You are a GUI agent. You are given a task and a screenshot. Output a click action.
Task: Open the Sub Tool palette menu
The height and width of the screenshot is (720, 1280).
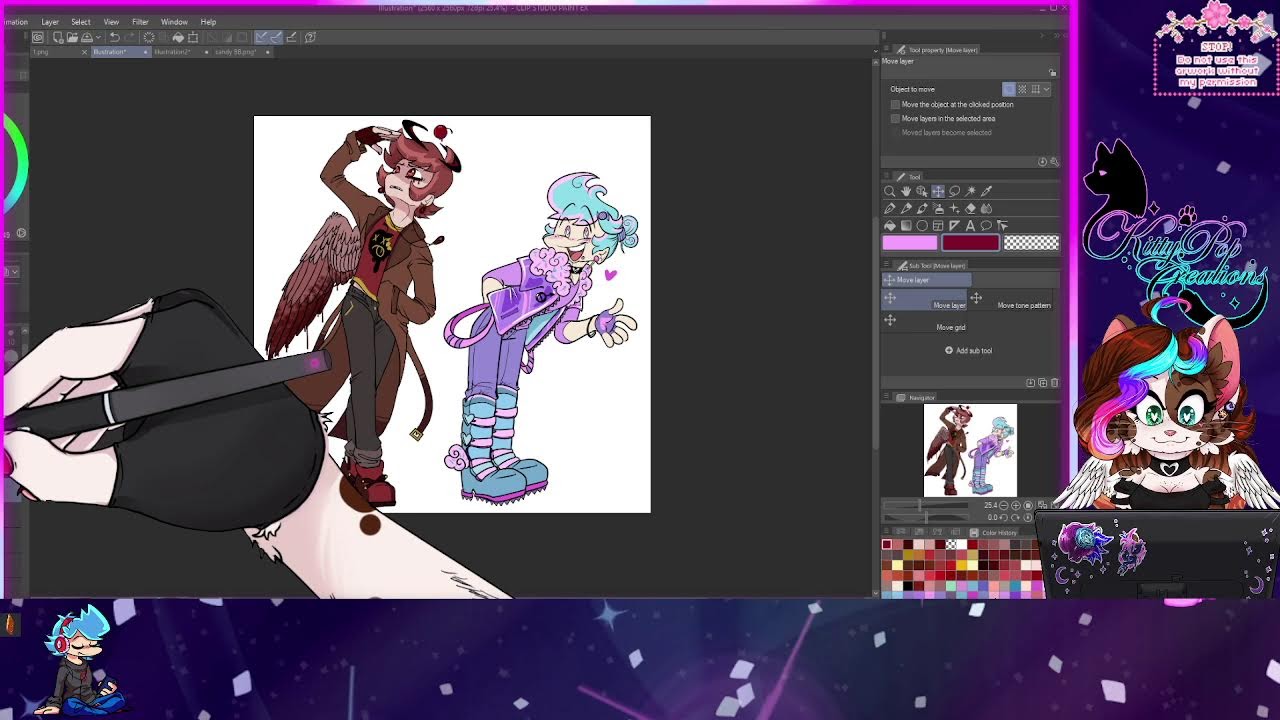886,265
